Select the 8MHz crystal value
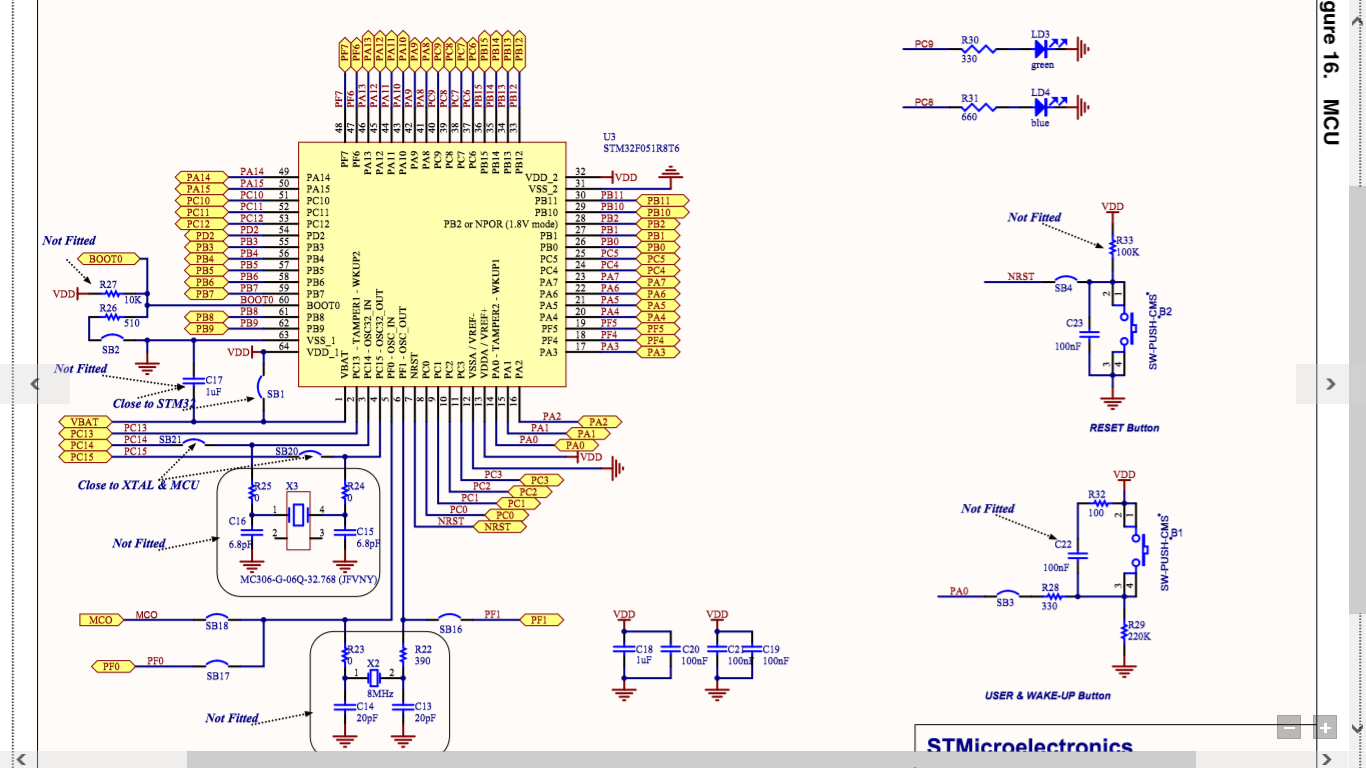1366x768 pixels. coord(380,694)
